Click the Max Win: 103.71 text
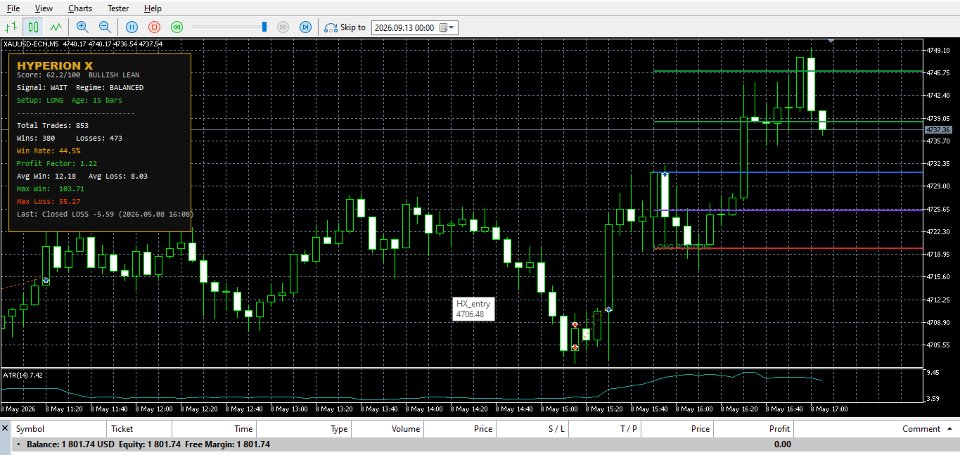 [x=50, y=189]
